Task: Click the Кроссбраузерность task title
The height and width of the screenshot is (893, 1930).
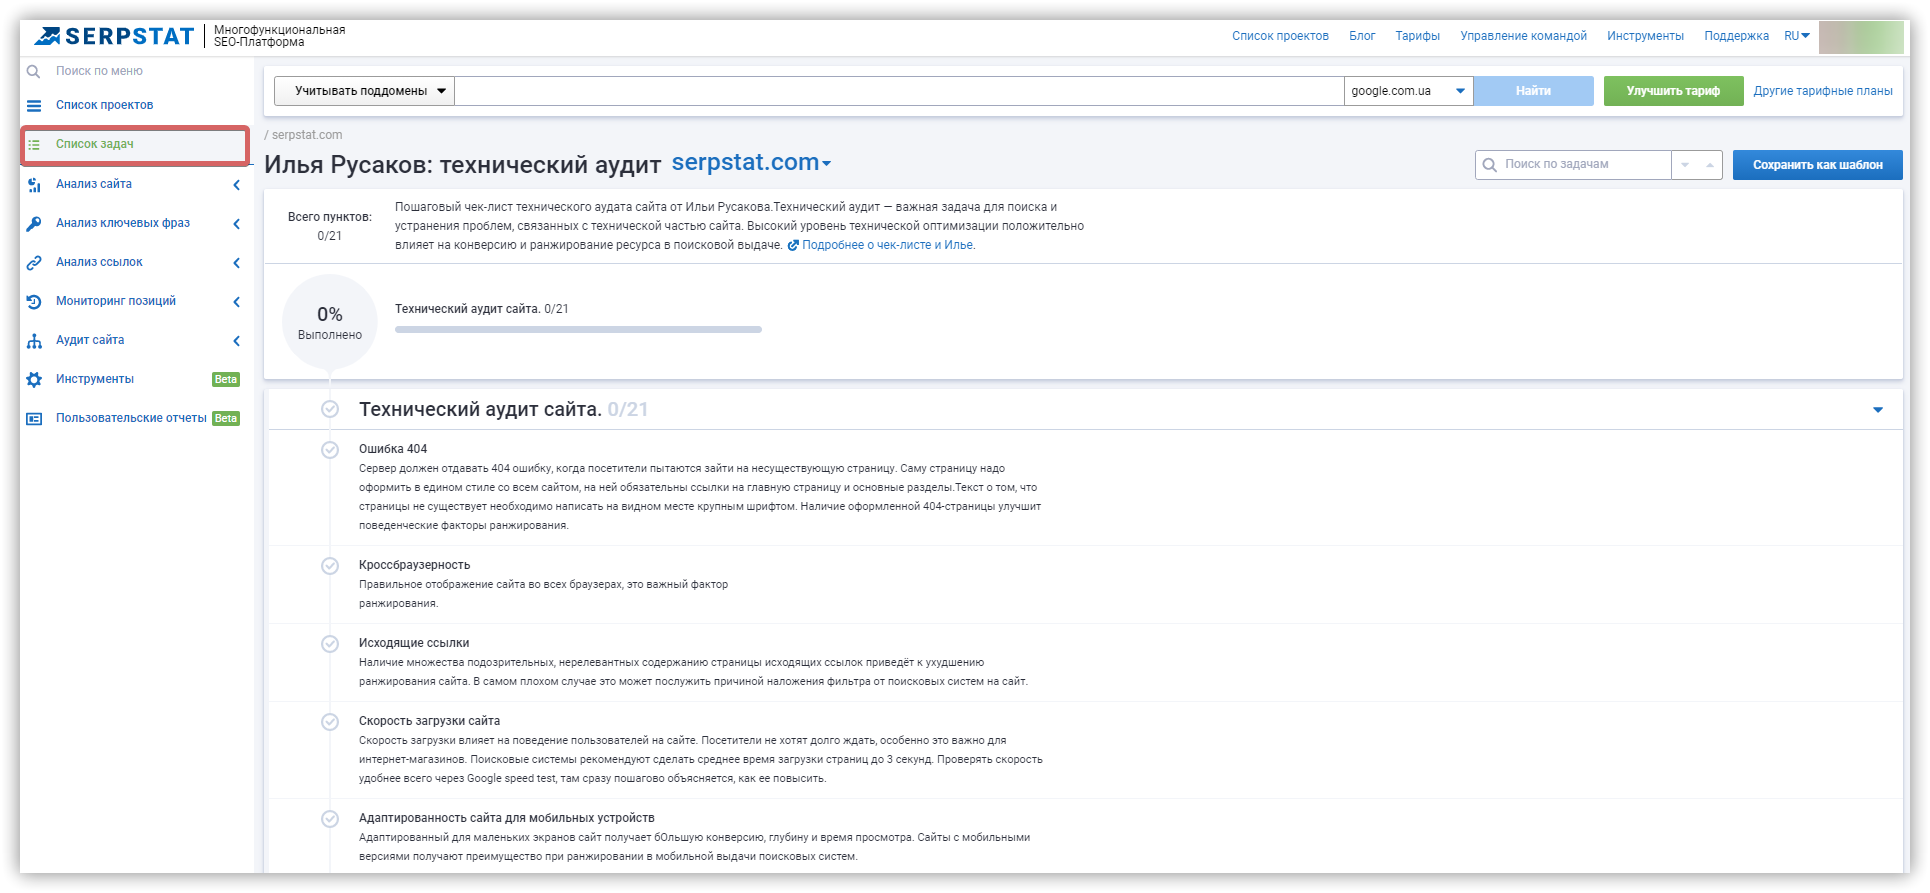Action: pyautogui.click(x=414, y=565)
